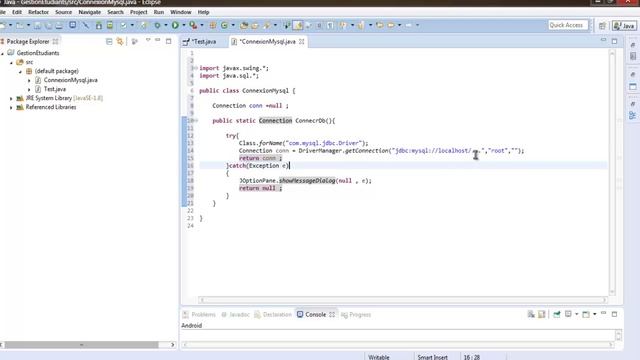640x360 pixels.
Task: Click the Open Console icon
Action: (x=586, y=314)
